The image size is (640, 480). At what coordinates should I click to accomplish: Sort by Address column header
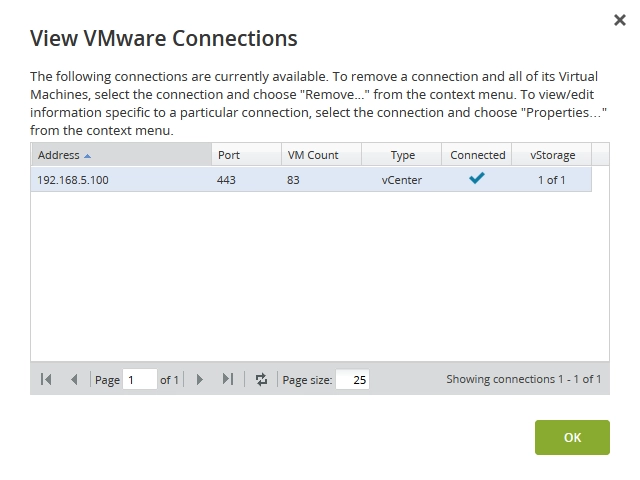121,155
